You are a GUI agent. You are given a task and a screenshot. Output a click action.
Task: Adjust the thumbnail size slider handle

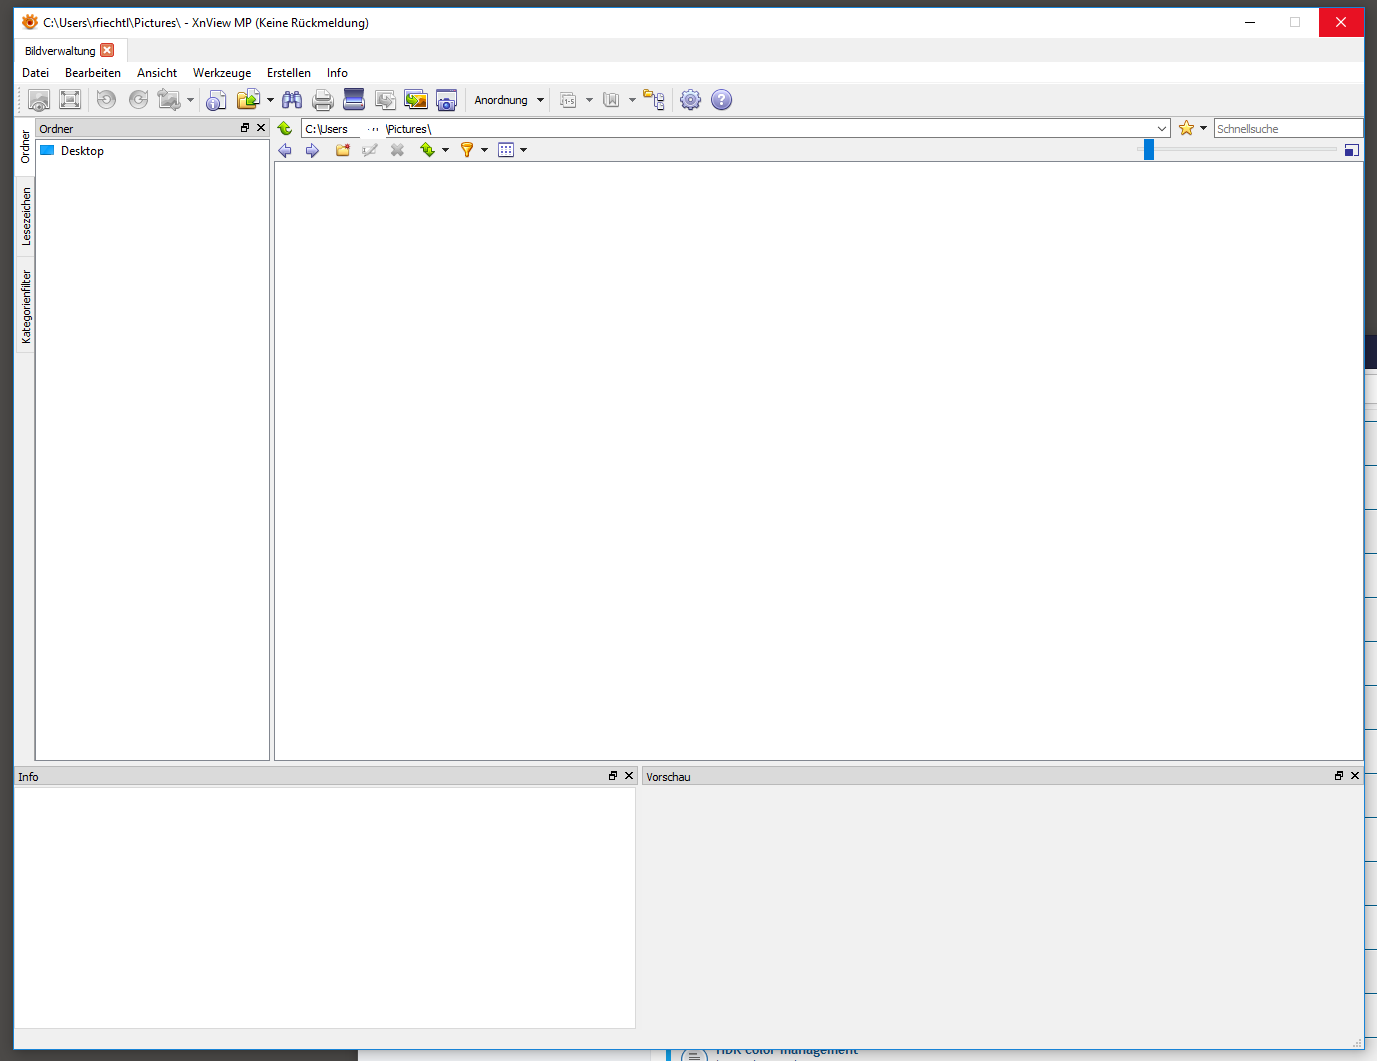1149,149
